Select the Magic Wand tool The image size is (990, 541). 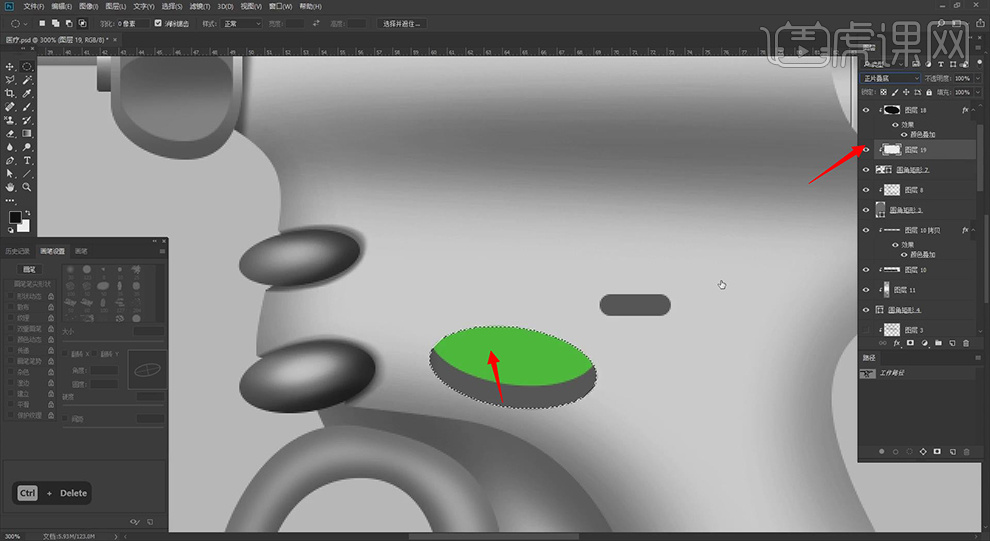(27, 80)
